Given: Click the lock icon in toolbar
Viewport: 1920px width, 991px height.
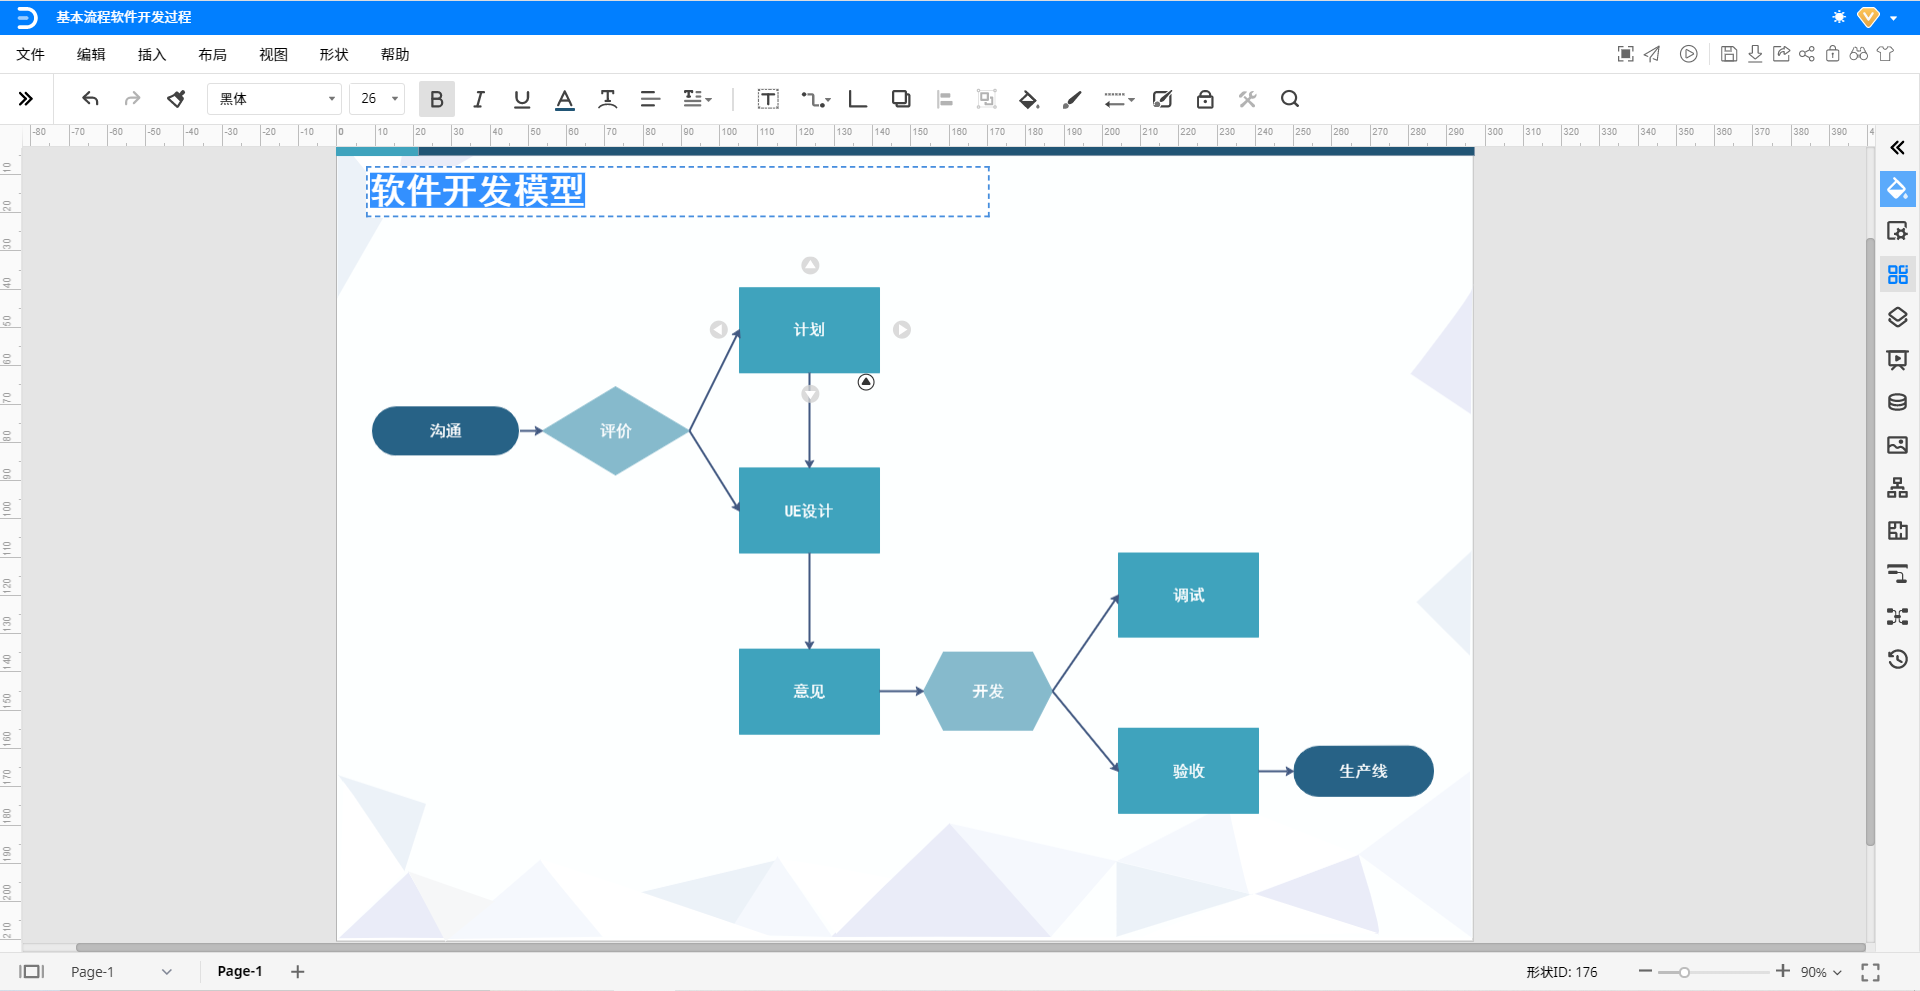Looking at the screenshot, I should tap(1205, 99).
